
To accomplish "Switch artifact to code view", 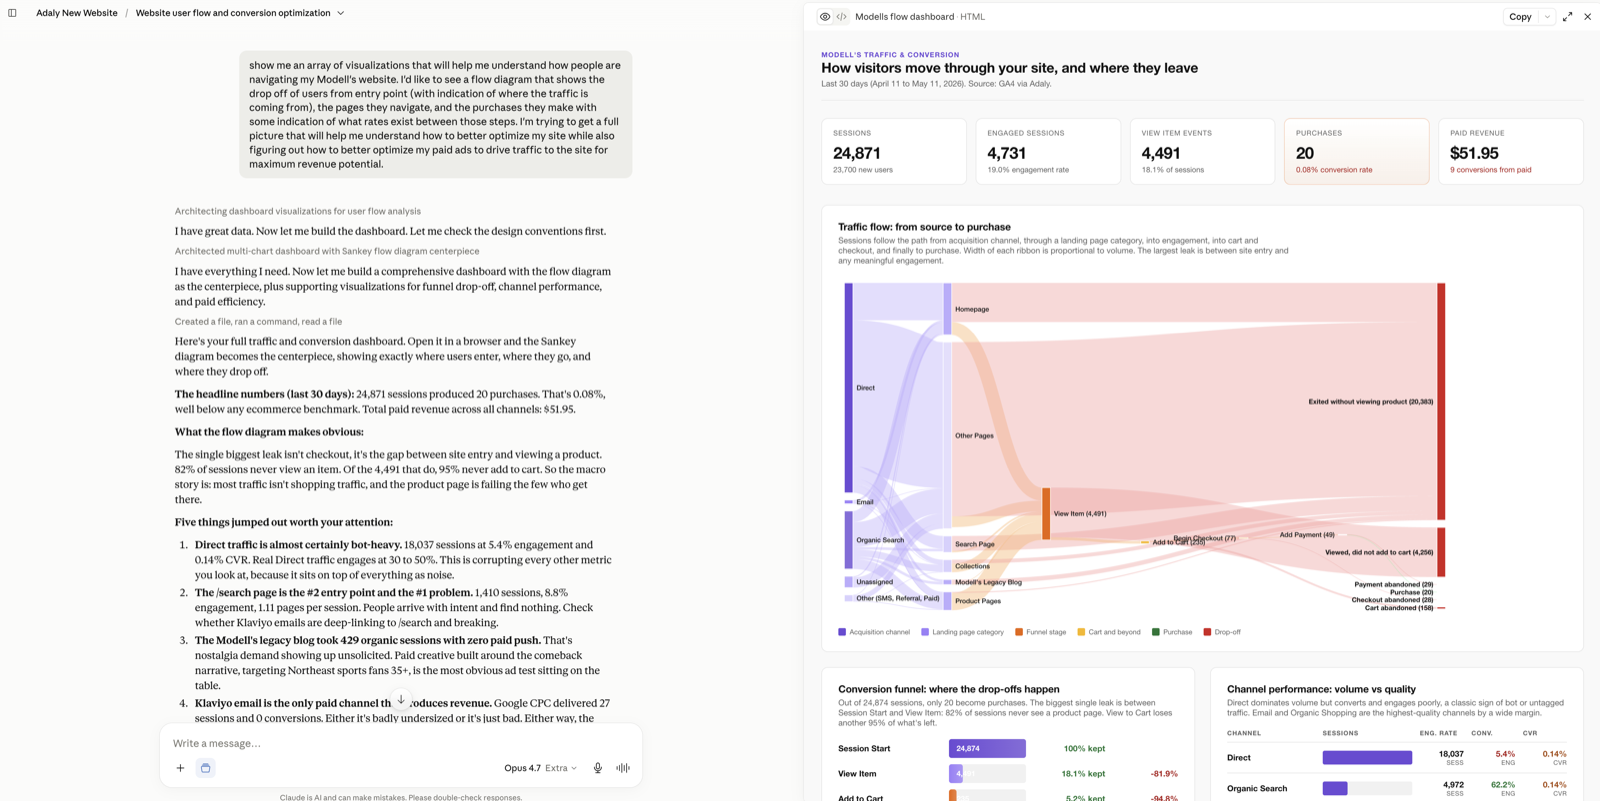I will (x=842, y=17).
